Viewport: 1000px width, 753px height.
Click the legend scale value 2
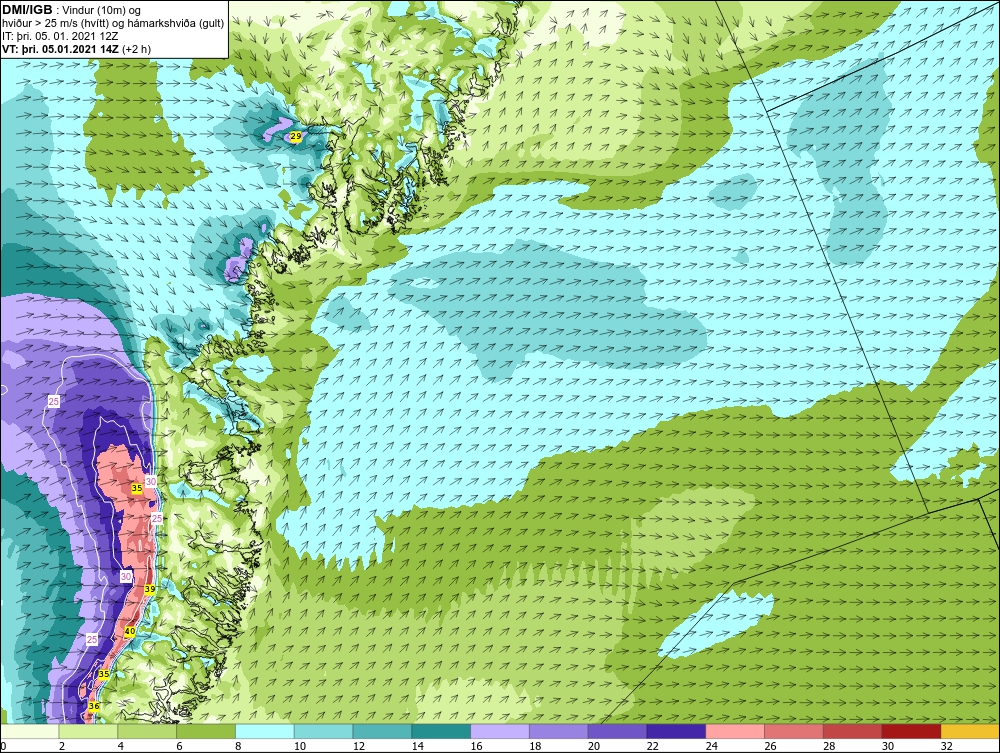(x=62, y=746)
